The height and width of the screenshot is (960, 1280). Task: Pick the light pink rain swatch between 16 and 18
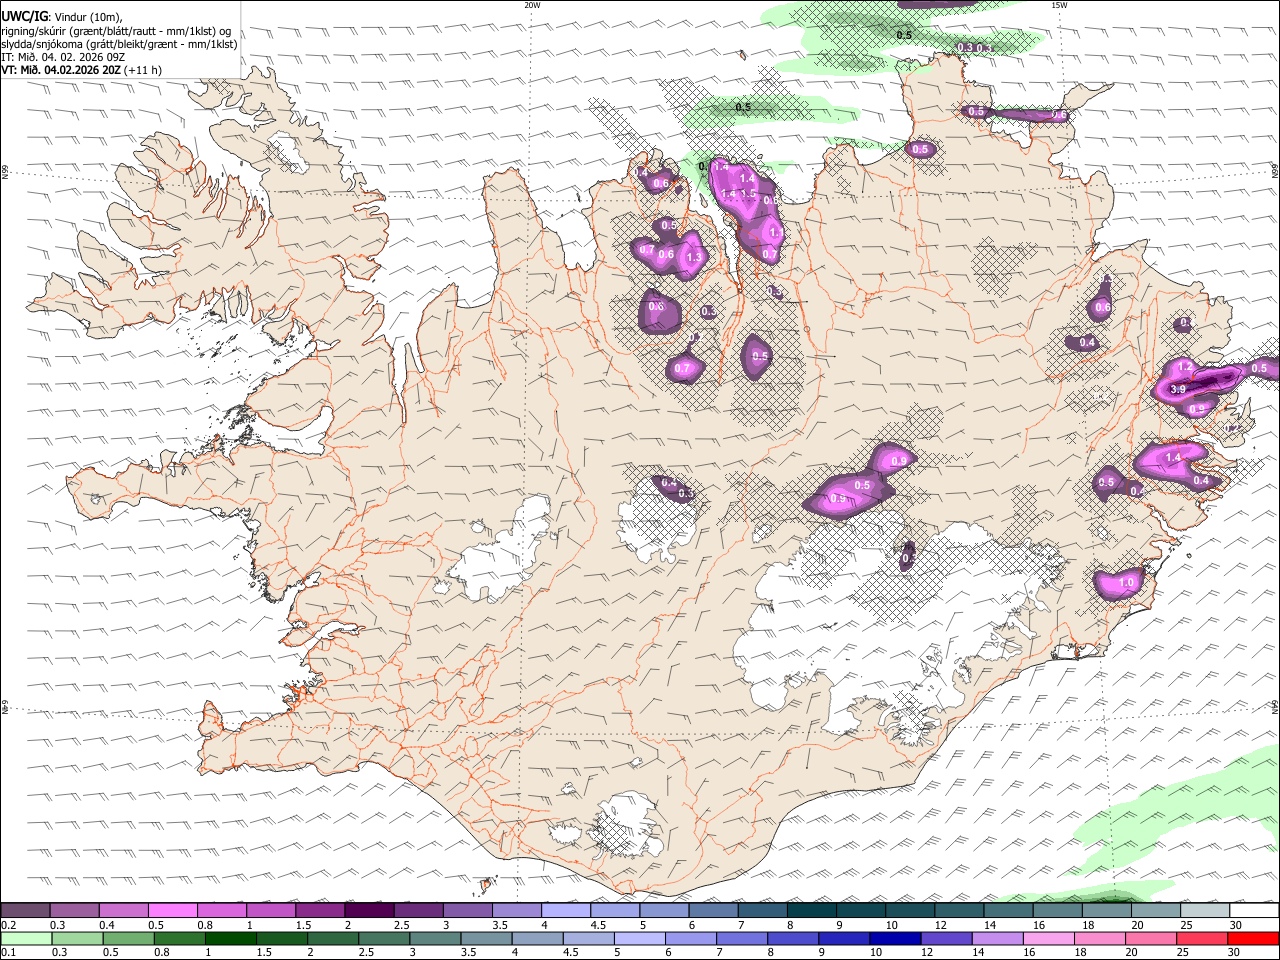pos(1049,939)
